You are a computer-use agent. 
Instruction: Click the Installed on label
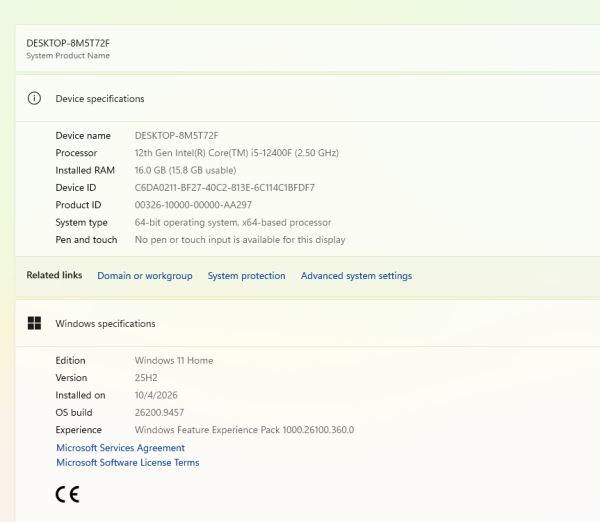coord(80,395)
